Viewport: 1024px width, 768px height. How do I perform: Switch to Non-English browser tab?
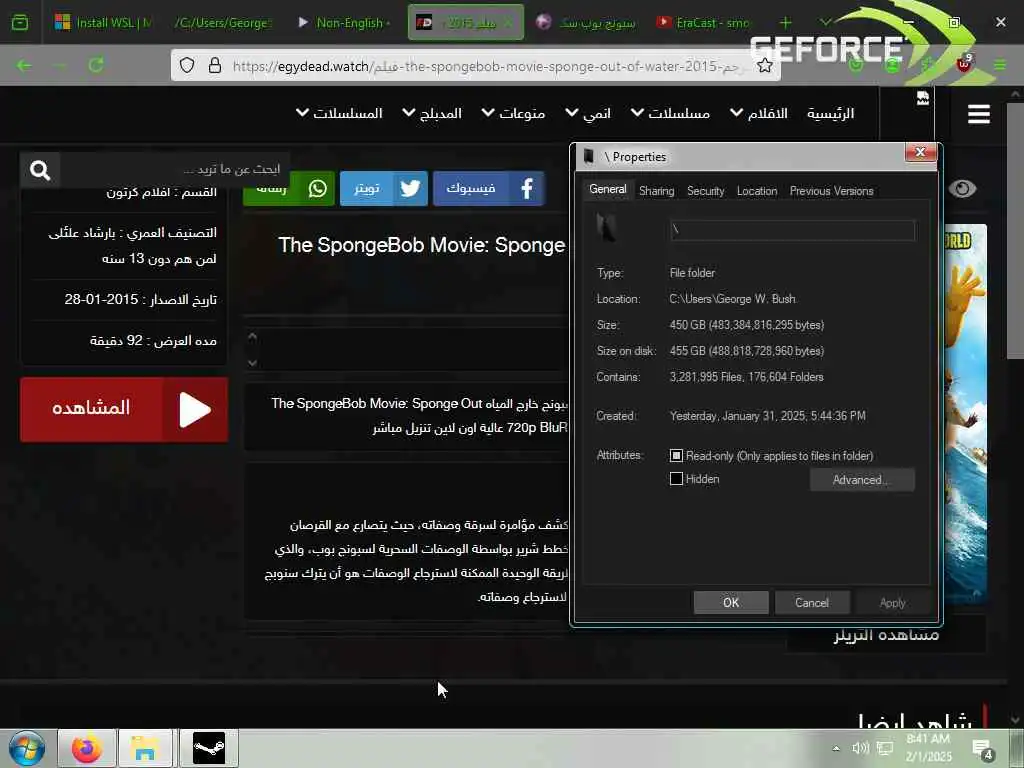(x=344, y=23)
